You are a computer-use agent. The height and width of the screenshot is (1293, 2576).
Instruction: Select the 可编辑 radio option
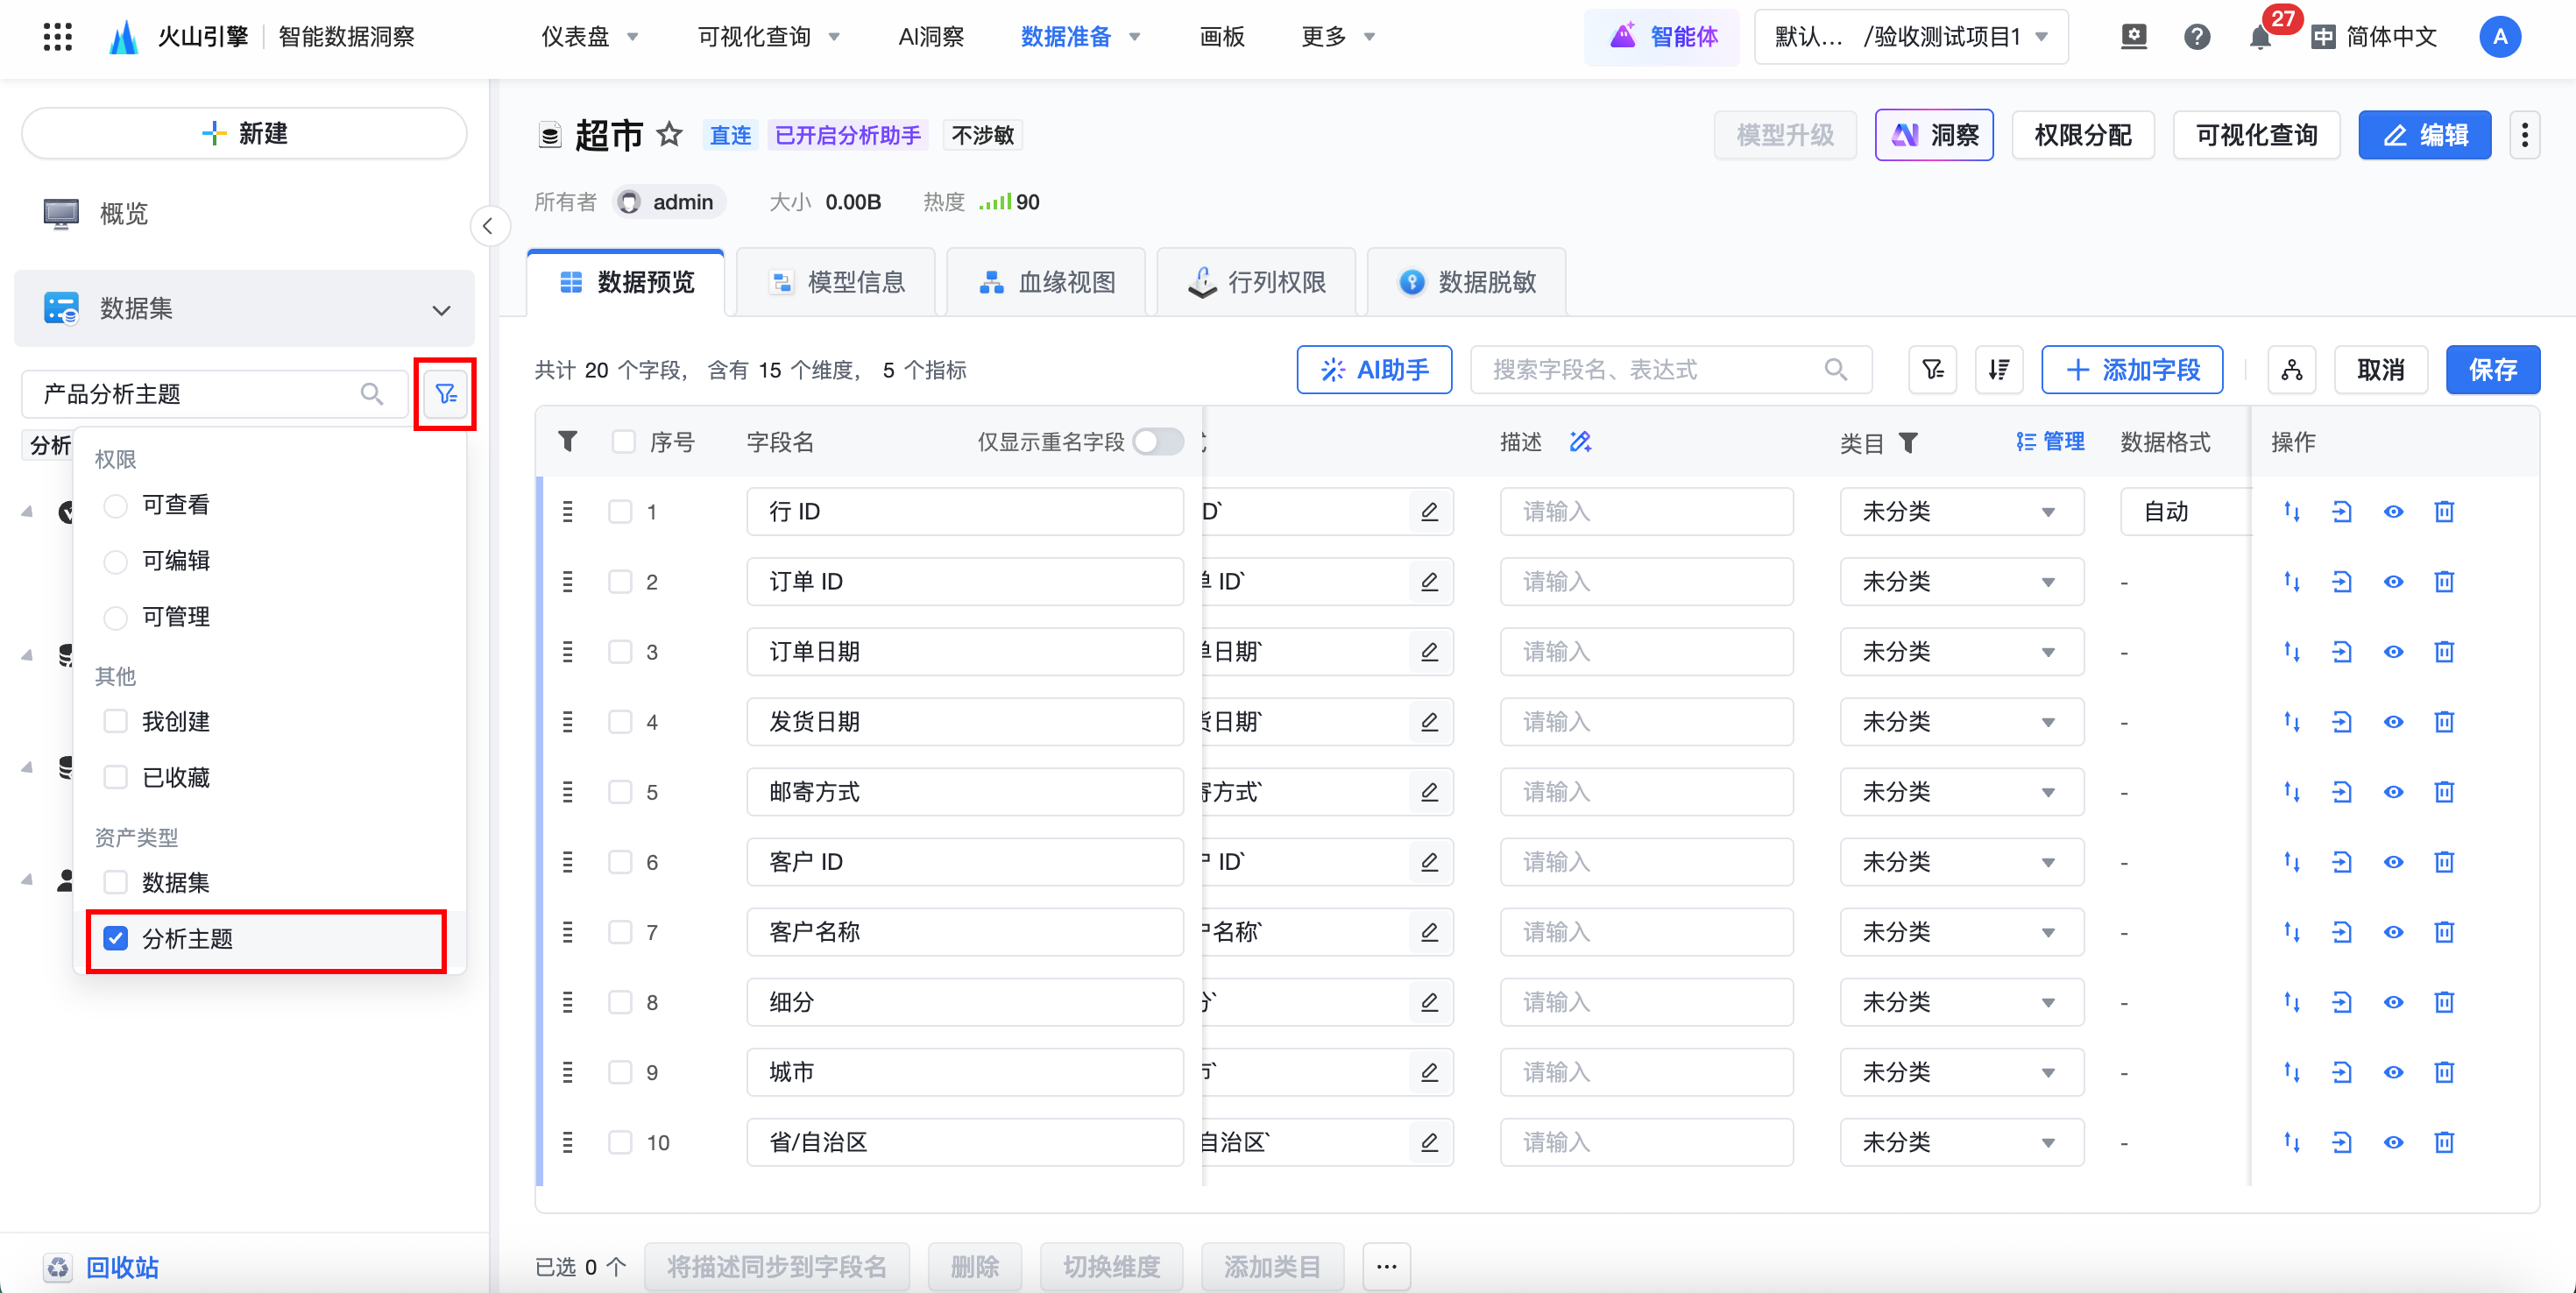point(116,561)
